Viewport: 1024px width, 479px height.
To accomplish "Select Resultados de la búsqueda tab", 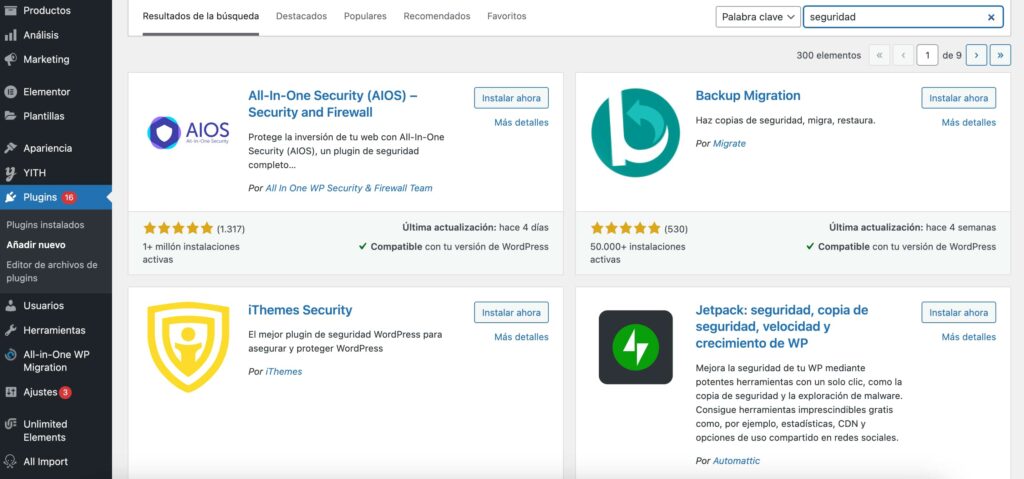I will click(200, 16).
